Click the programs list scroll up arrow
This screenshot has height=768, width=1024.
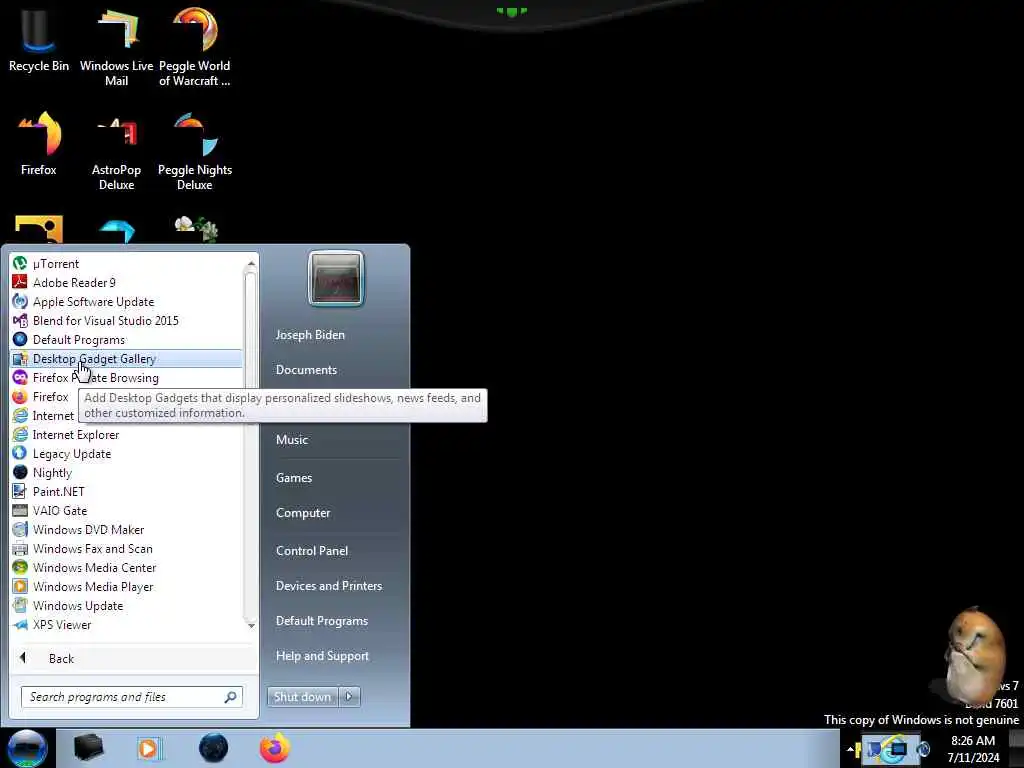coord(251,263)
